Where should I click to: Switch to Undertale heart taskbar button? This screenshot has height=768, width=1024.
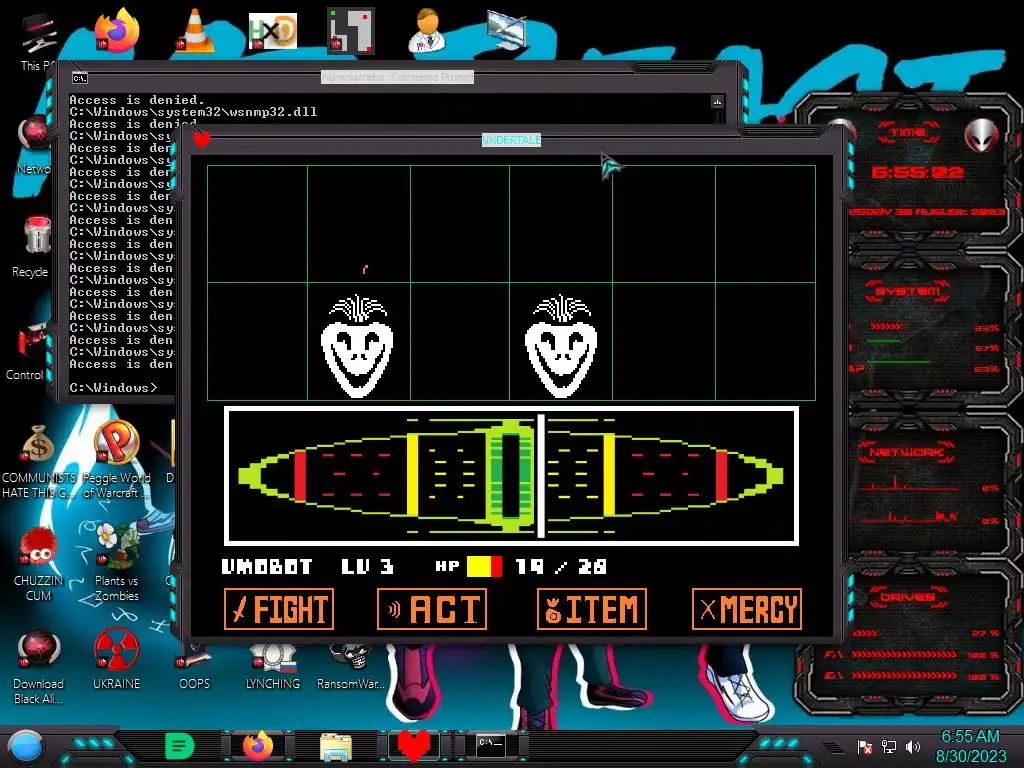coord(414,746)
